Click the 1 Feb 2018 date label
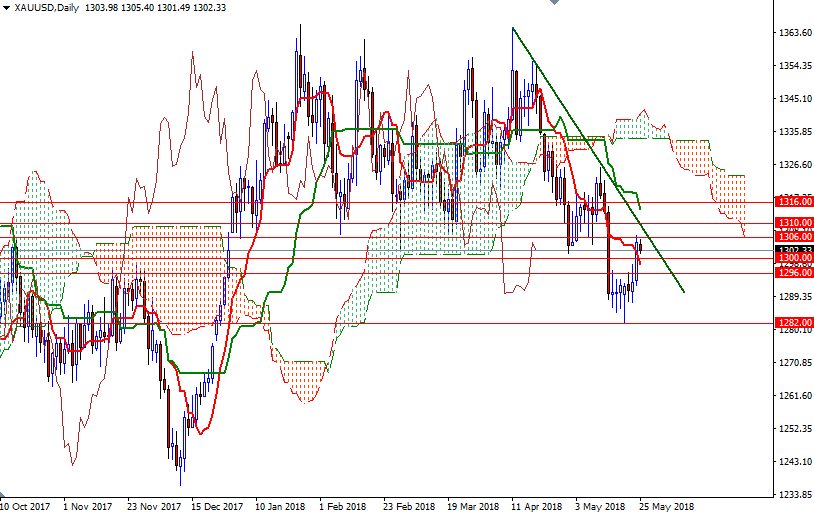 (344, 507)
